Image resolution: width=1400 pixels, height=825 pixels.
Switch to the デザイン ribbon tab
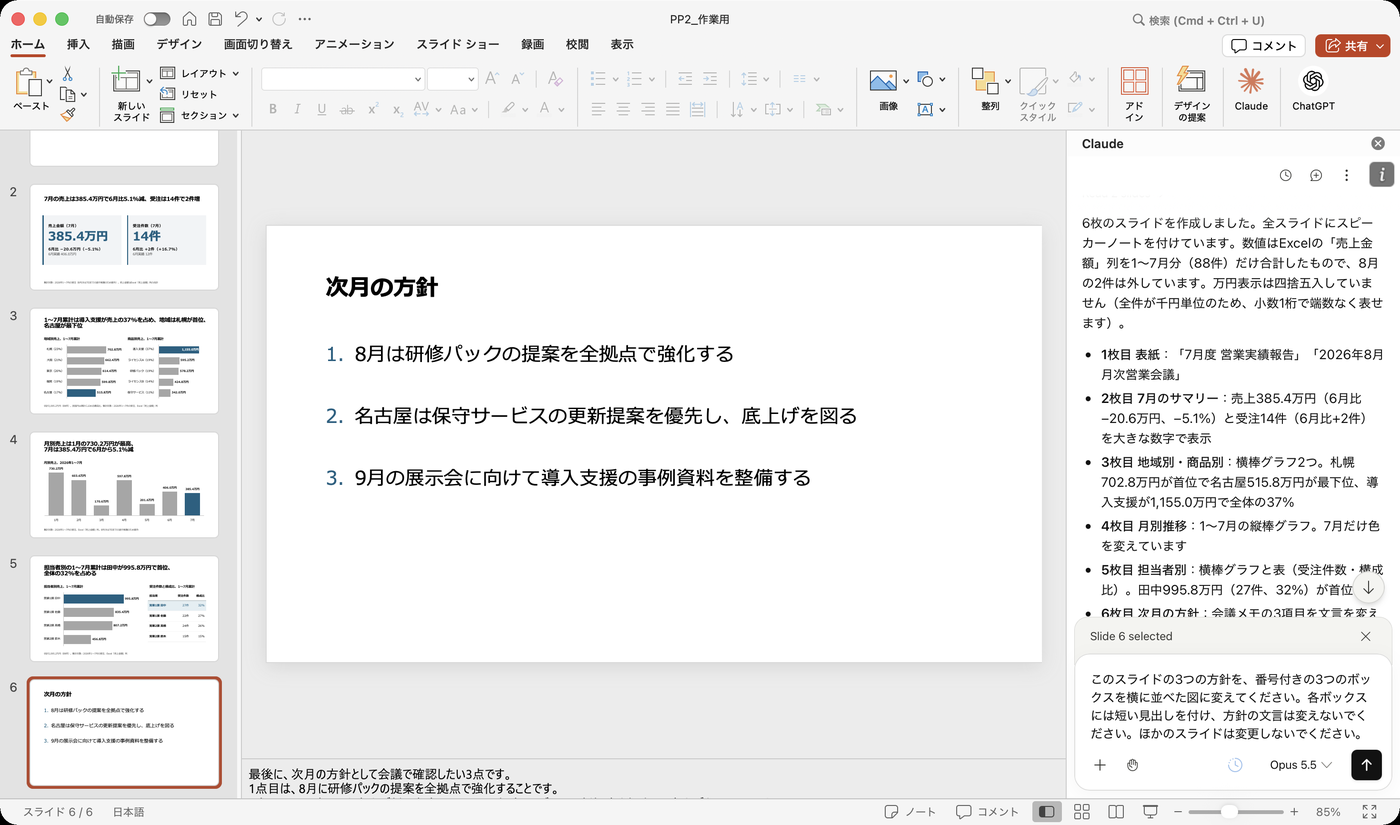coord(179,44)
